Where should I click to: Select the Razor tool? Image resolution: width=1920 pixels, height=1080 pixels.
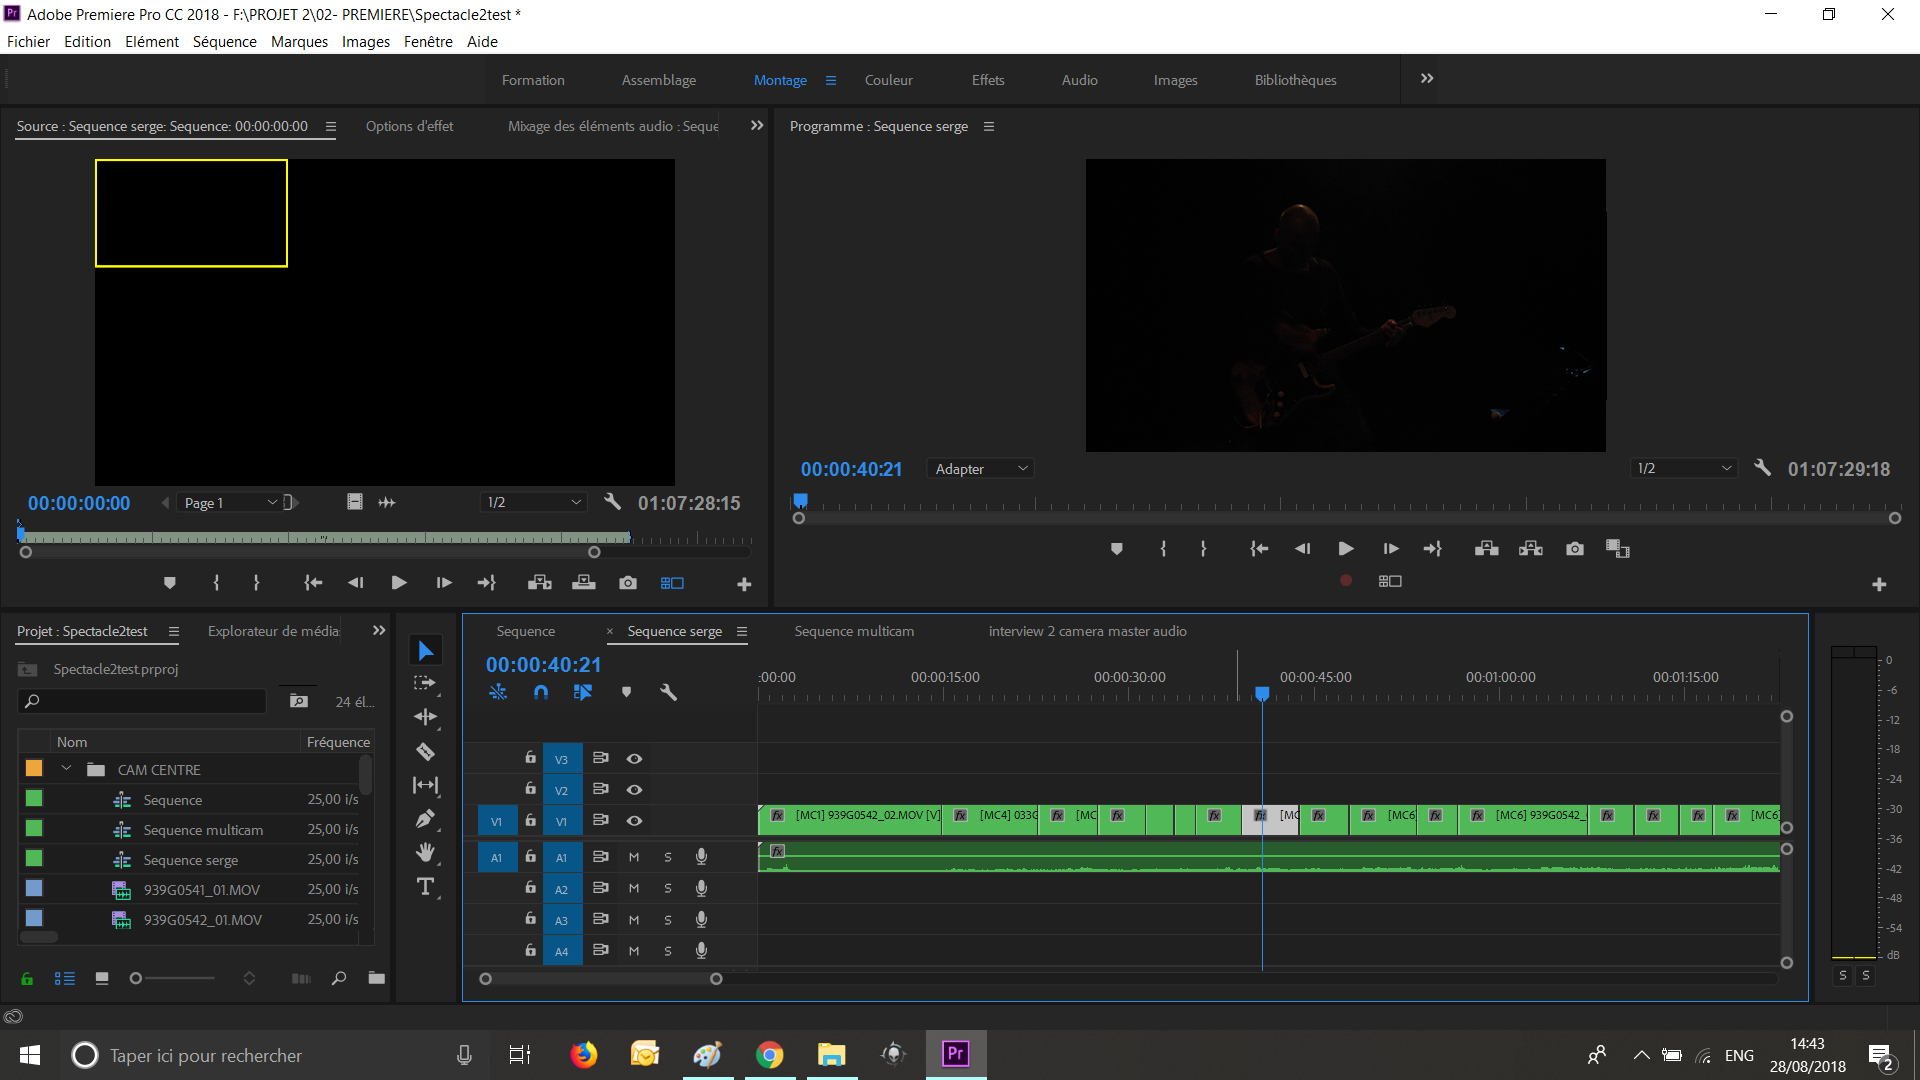[x=425, y=752]
